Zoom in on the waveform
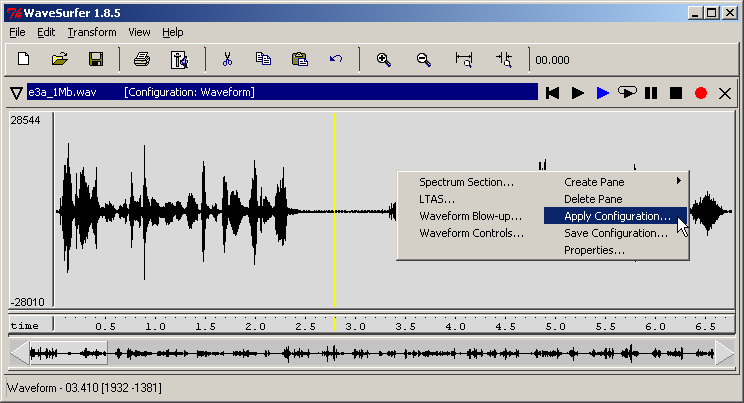This screenshot has width=744, height=403. [383, 59]
